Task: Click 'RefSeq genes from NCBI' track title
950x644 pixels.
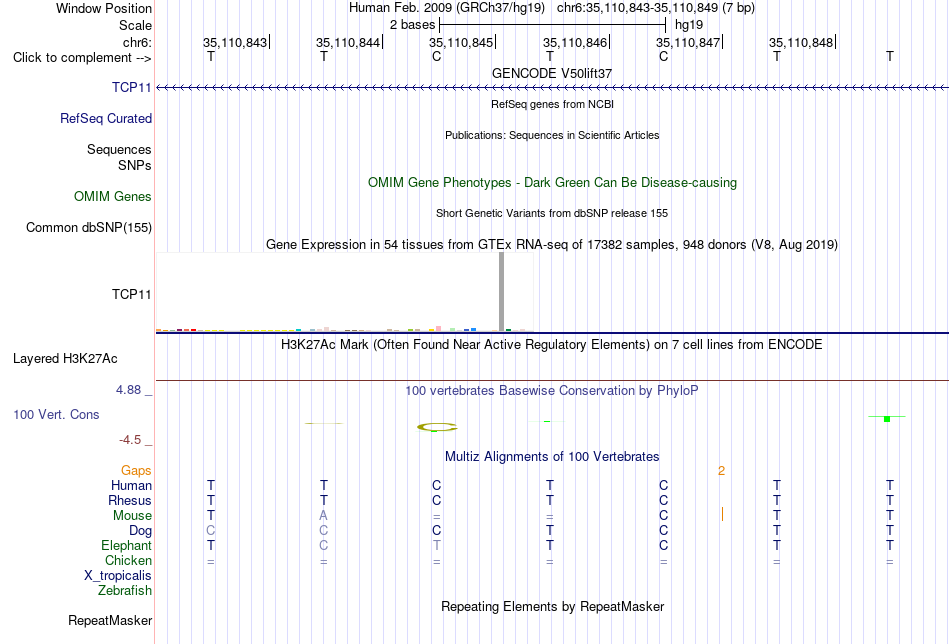Action: (x=553, y=104)
